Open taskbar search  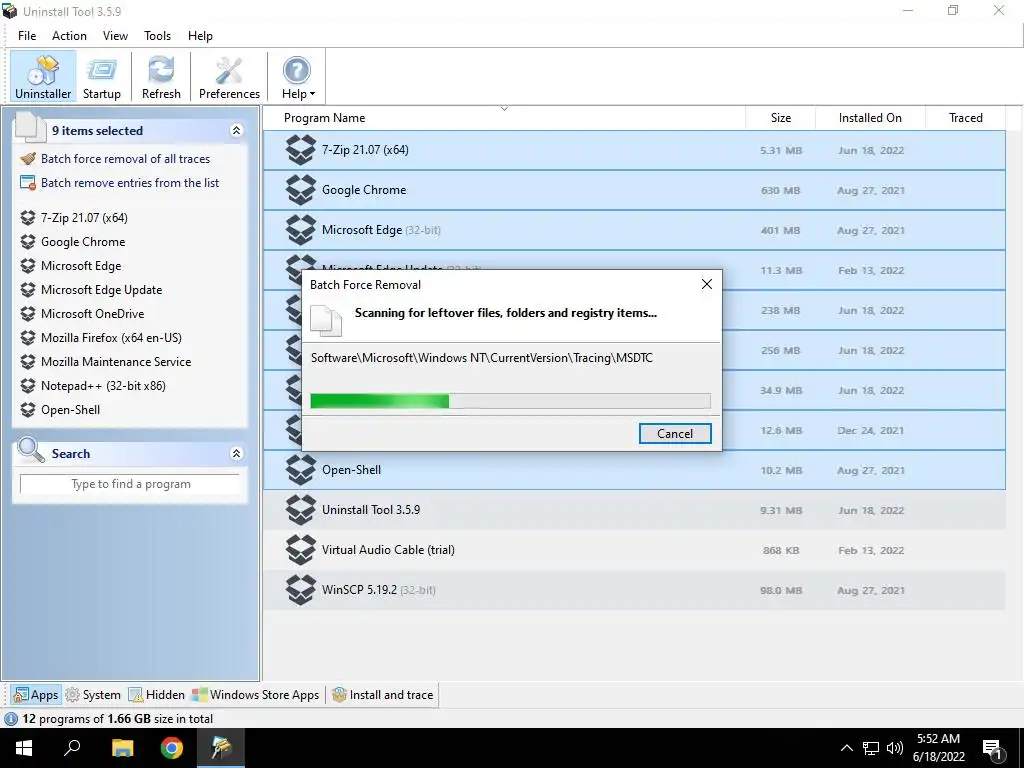pyautogui.click(x=72, y=748)
